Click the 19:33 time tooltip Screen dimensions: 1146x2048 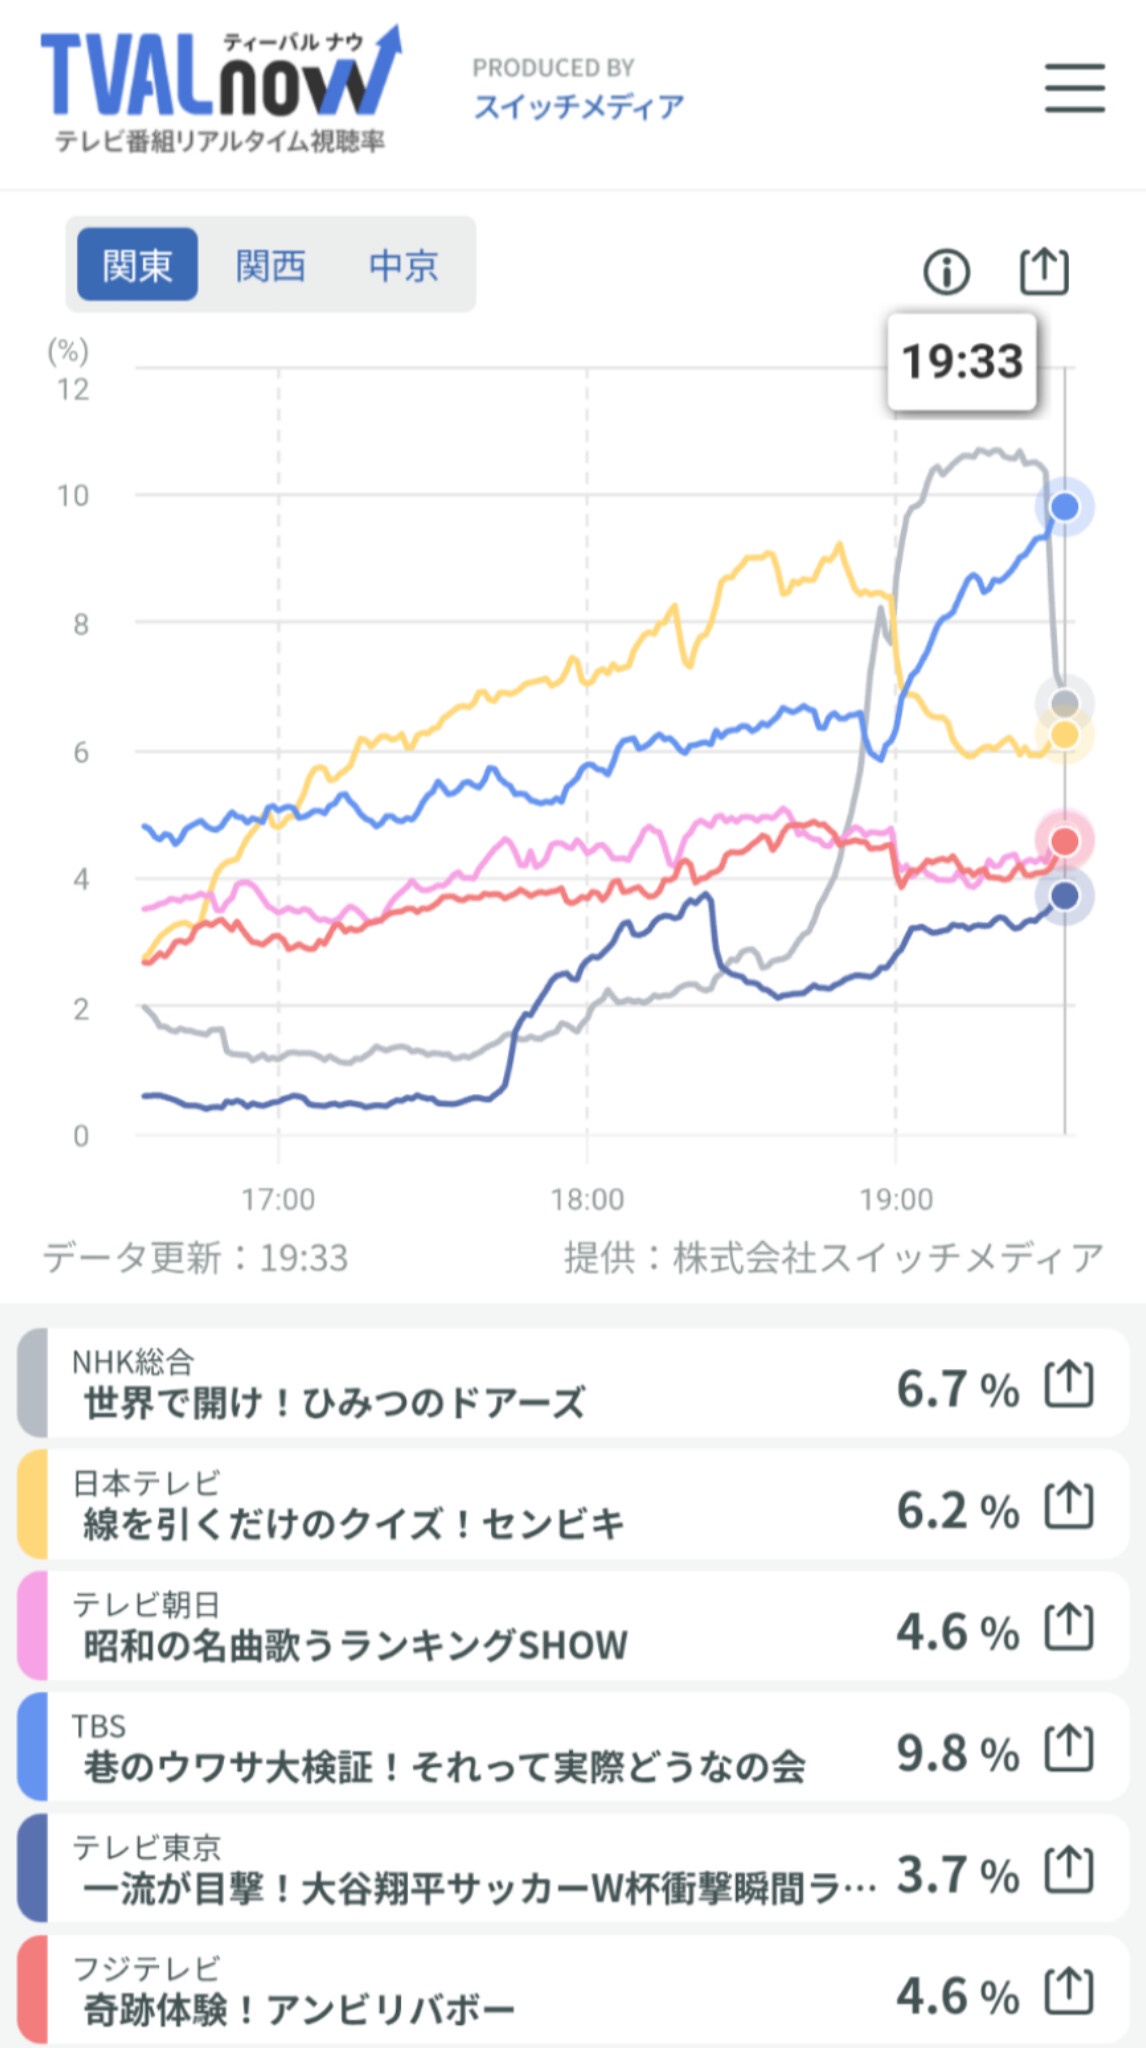tap(962, 361)
